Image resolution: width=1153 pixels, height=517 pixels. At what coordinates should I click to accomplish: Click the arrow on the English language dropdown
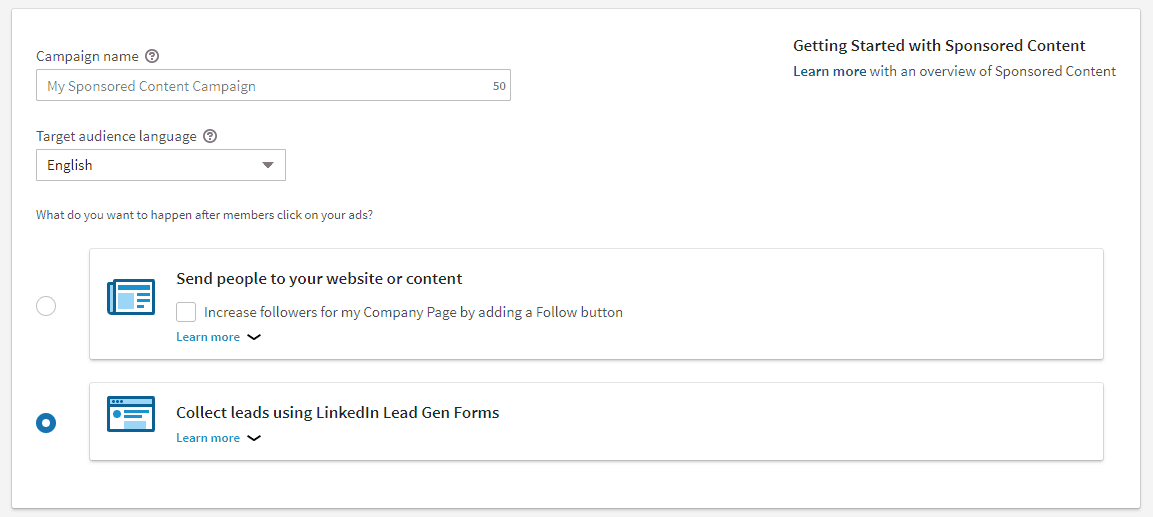click(x=267, y=165)
